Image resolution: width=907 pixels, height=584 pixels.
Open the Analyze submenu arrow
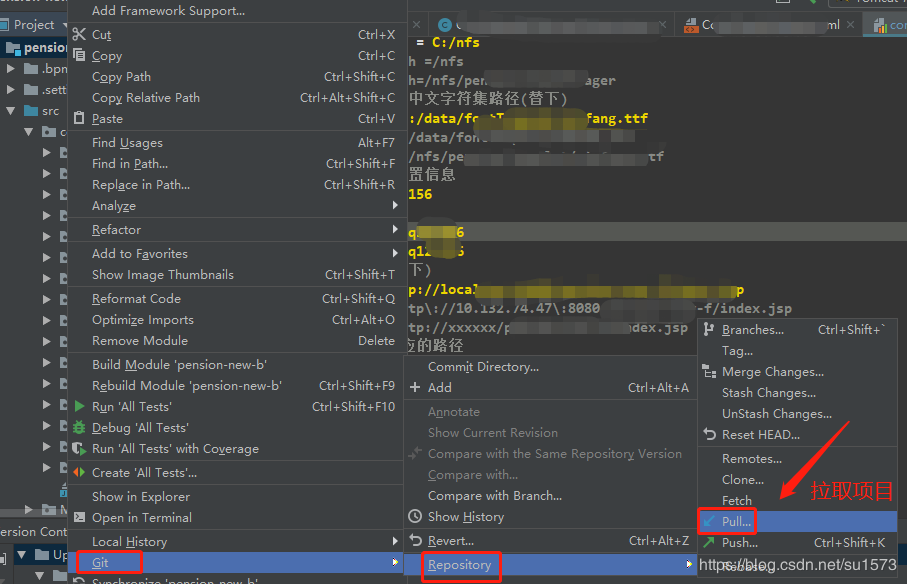[395, 205]
